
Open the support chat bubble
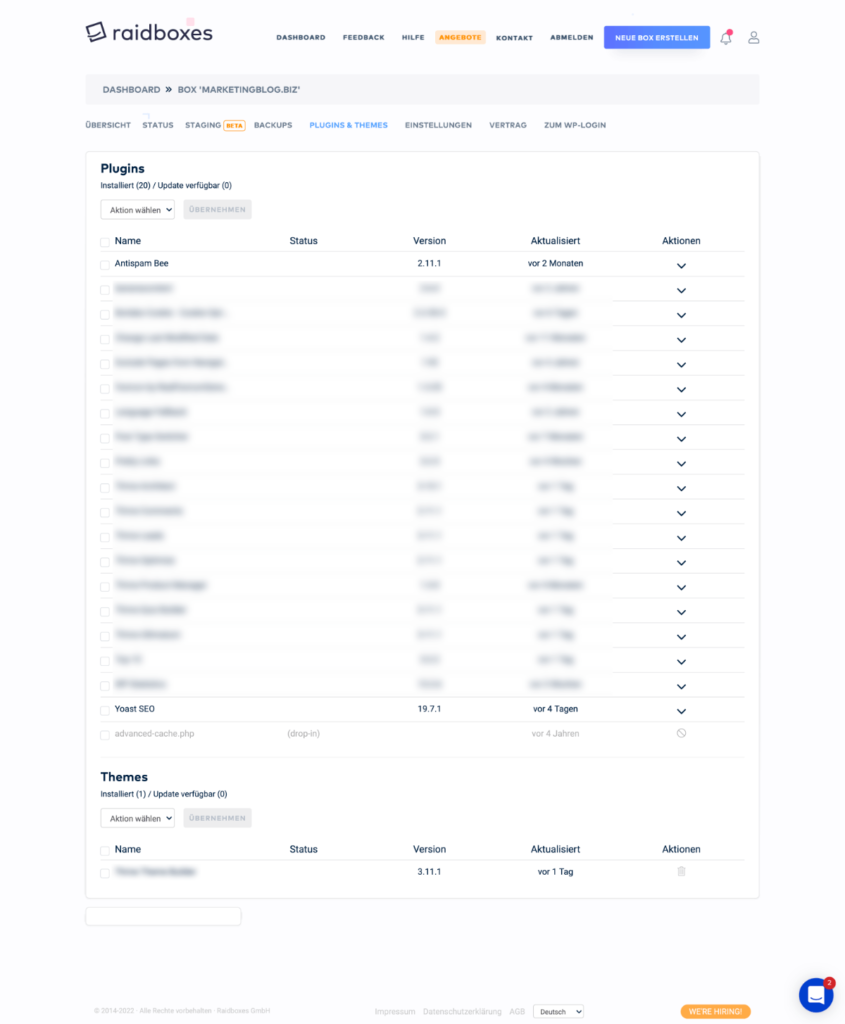[x=815, y=994]
